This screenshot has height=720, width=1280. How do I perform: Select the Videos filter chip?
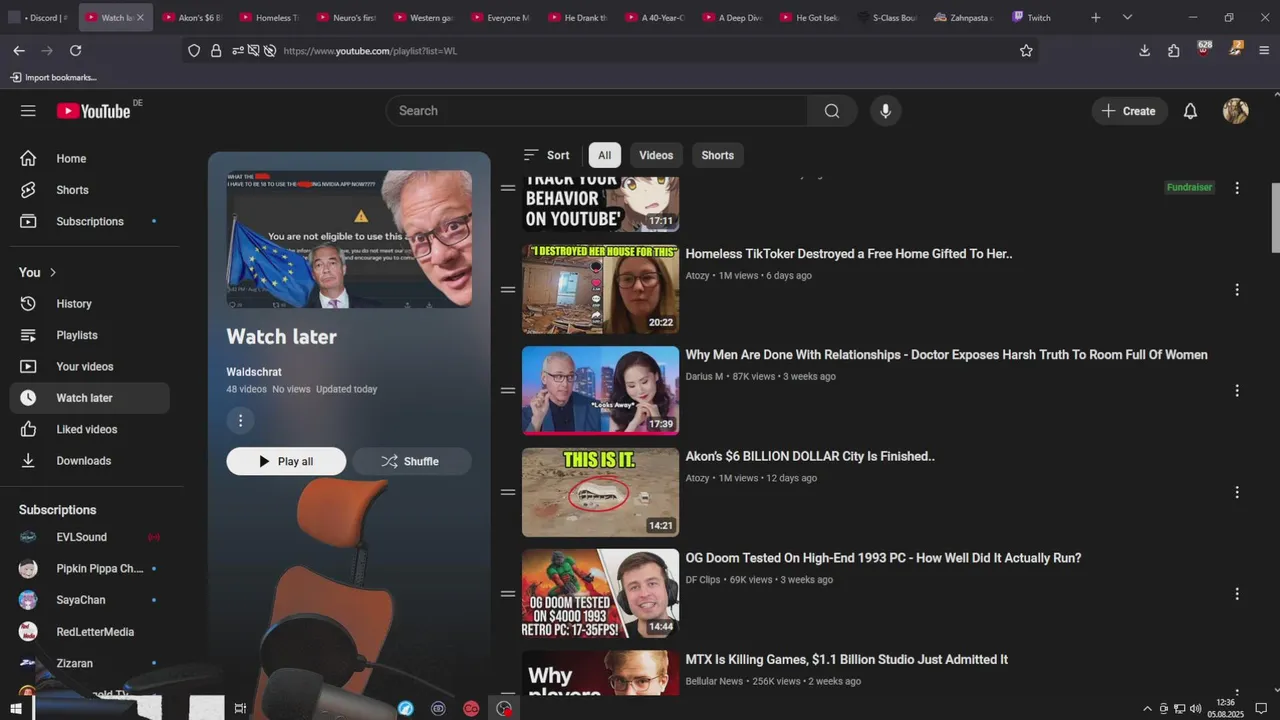tap(656, 155)
